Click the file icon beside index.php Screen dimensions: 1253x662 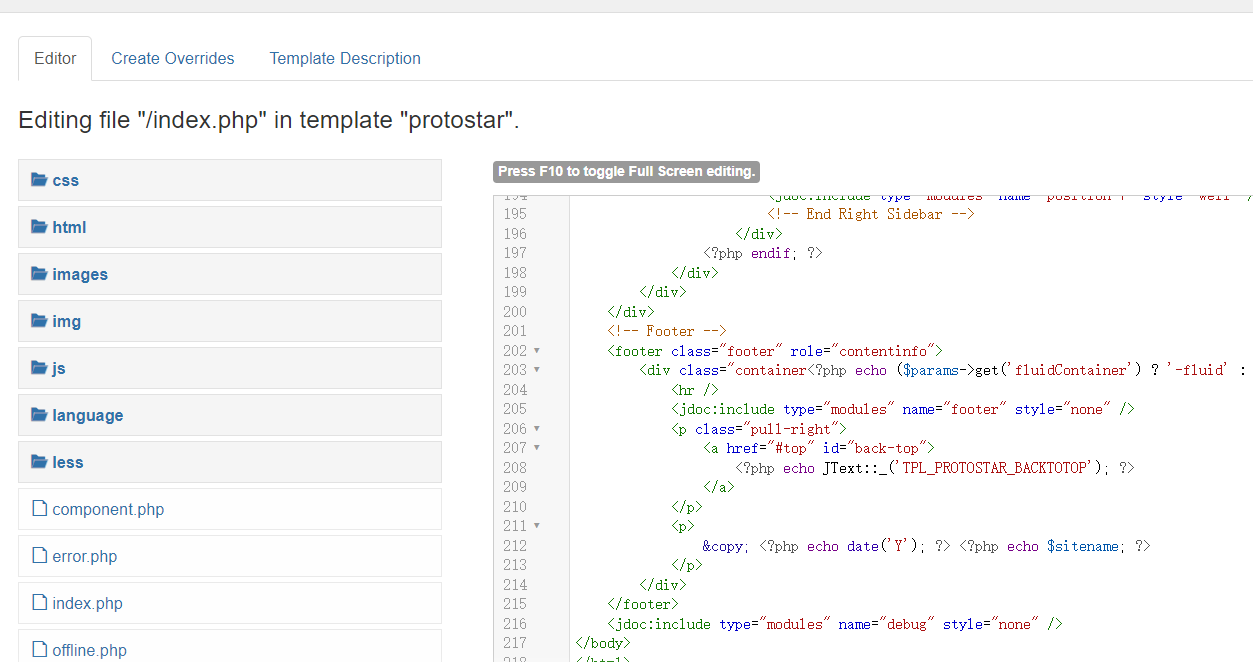click(40, 603)
